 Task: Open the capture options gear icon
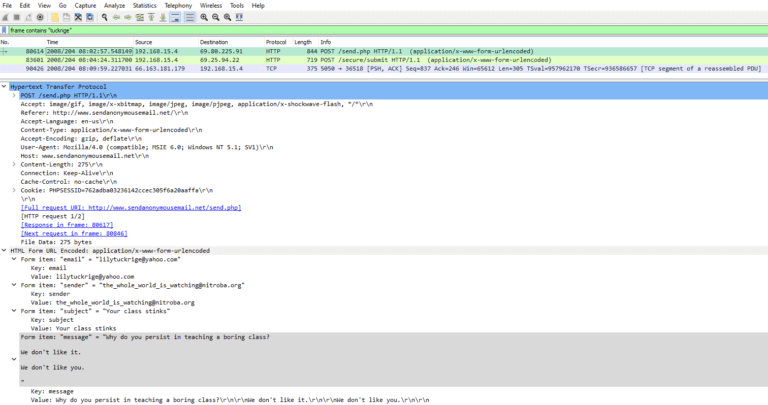[x=40, y=17]
